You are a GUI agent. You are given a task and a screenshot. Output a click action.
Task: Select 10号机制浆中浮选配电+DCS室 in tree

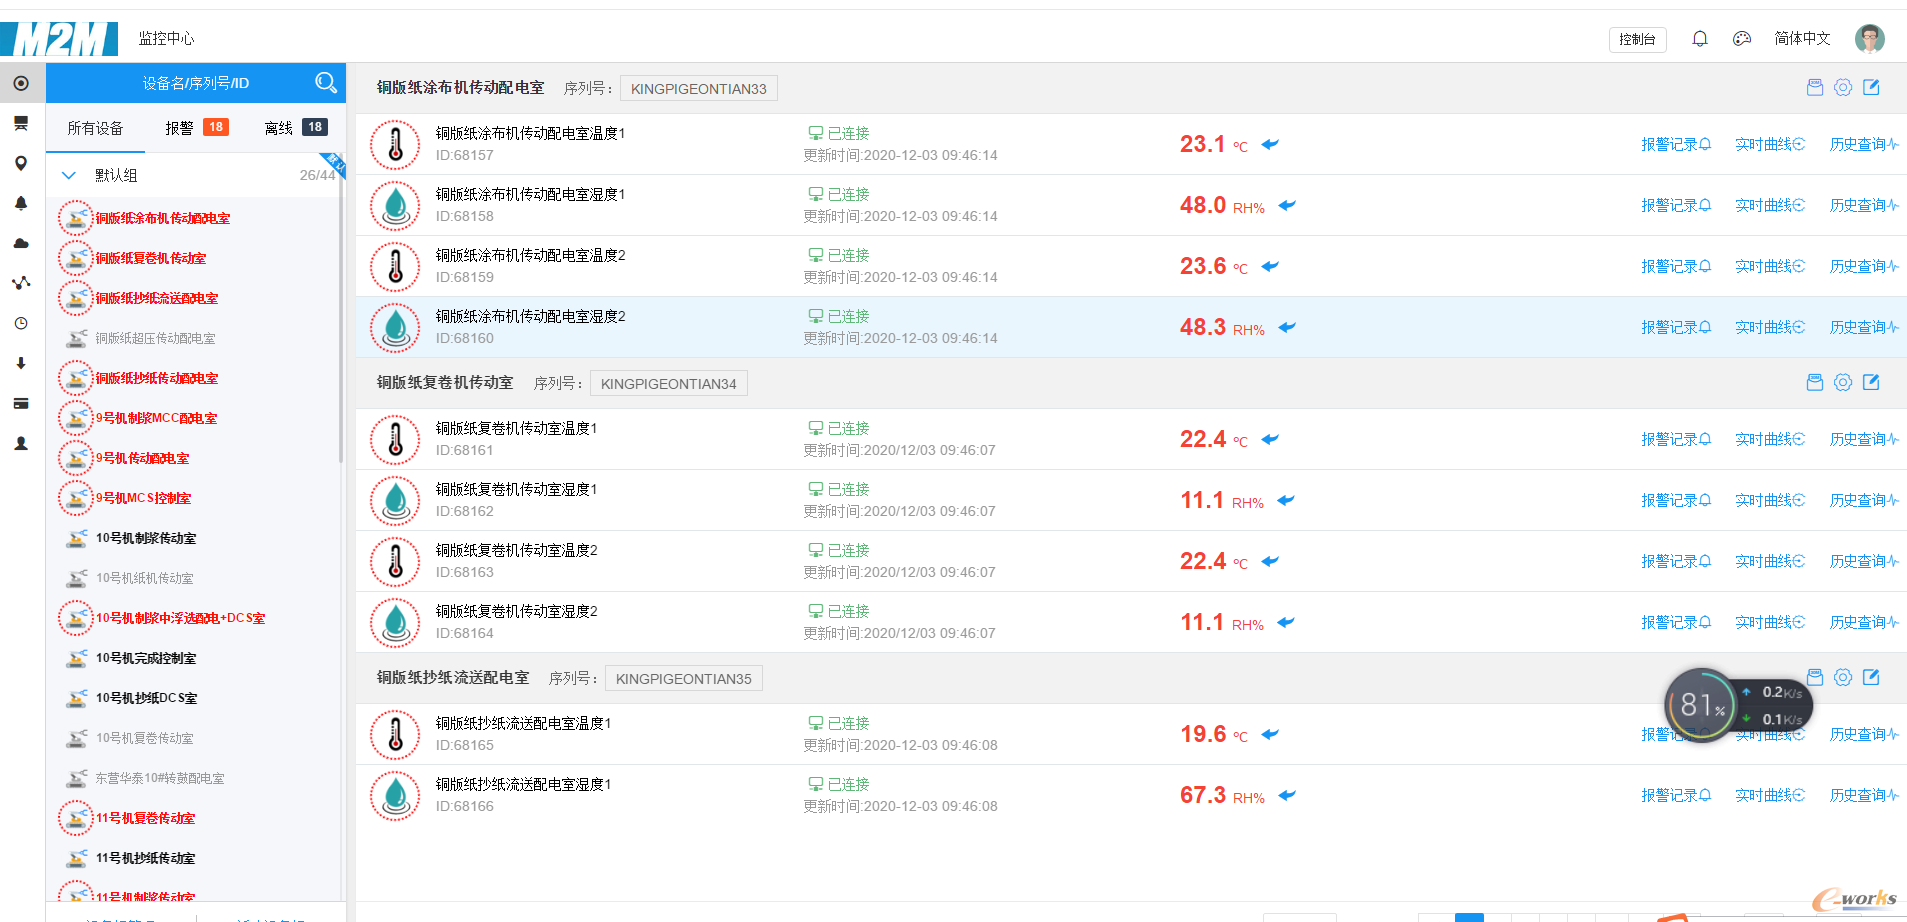(x=180, y=618)
